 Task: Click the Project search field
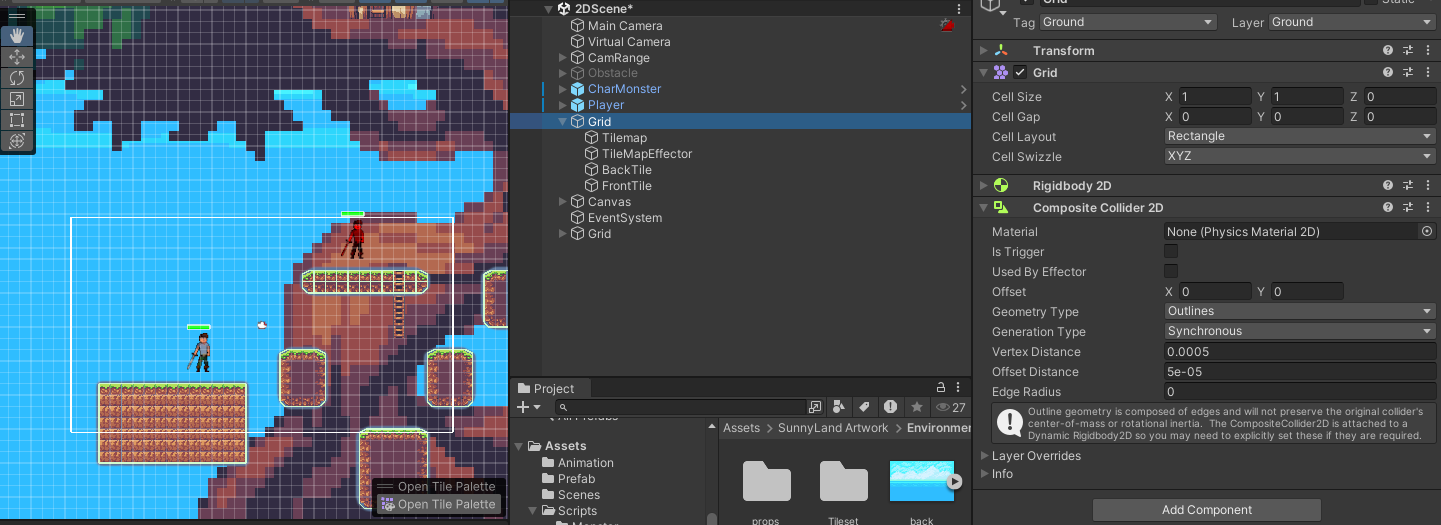[x=681, y=407]
